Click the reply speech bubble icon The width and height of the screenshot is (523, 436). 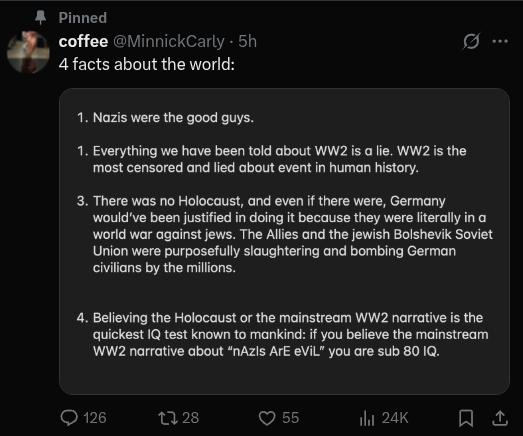click(x=69, y=418)
